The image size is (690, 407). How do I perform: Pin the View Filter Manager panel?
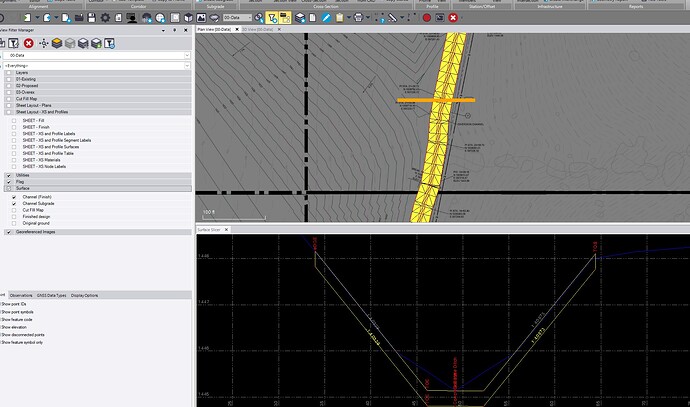pos(175,30)
